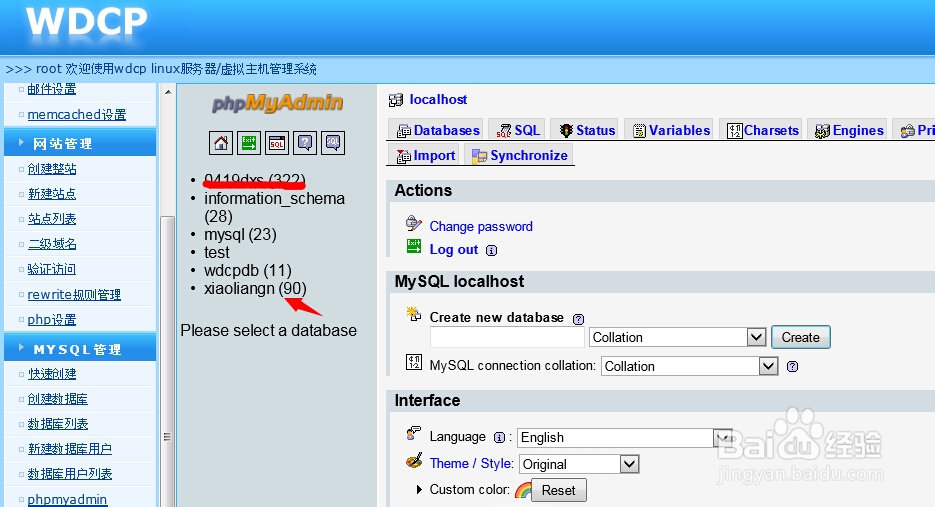Viewport: 935px width, 507px height.
Task: Select the test database
Action: pyautogui.click(x=216, y=252)
